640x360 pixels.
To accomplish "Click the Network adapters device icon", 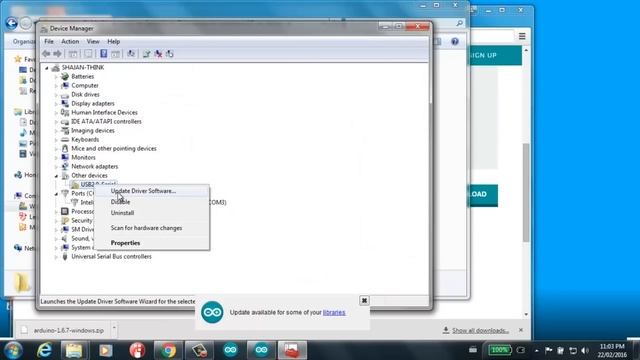I will click(65, 166).
